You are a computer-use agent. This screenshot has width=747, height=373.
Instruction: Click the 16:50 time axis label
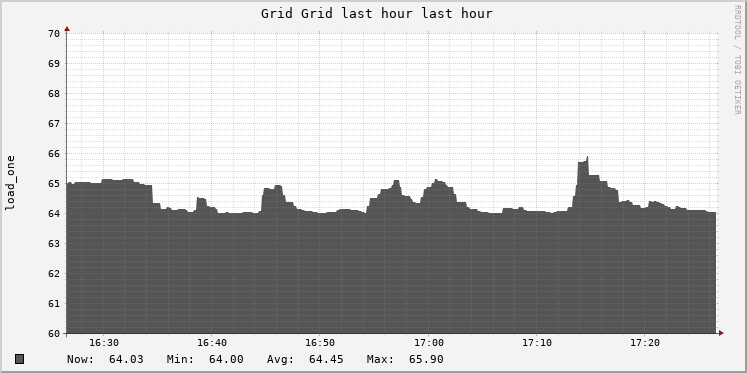pyautogui.click(x=320, y=343)
